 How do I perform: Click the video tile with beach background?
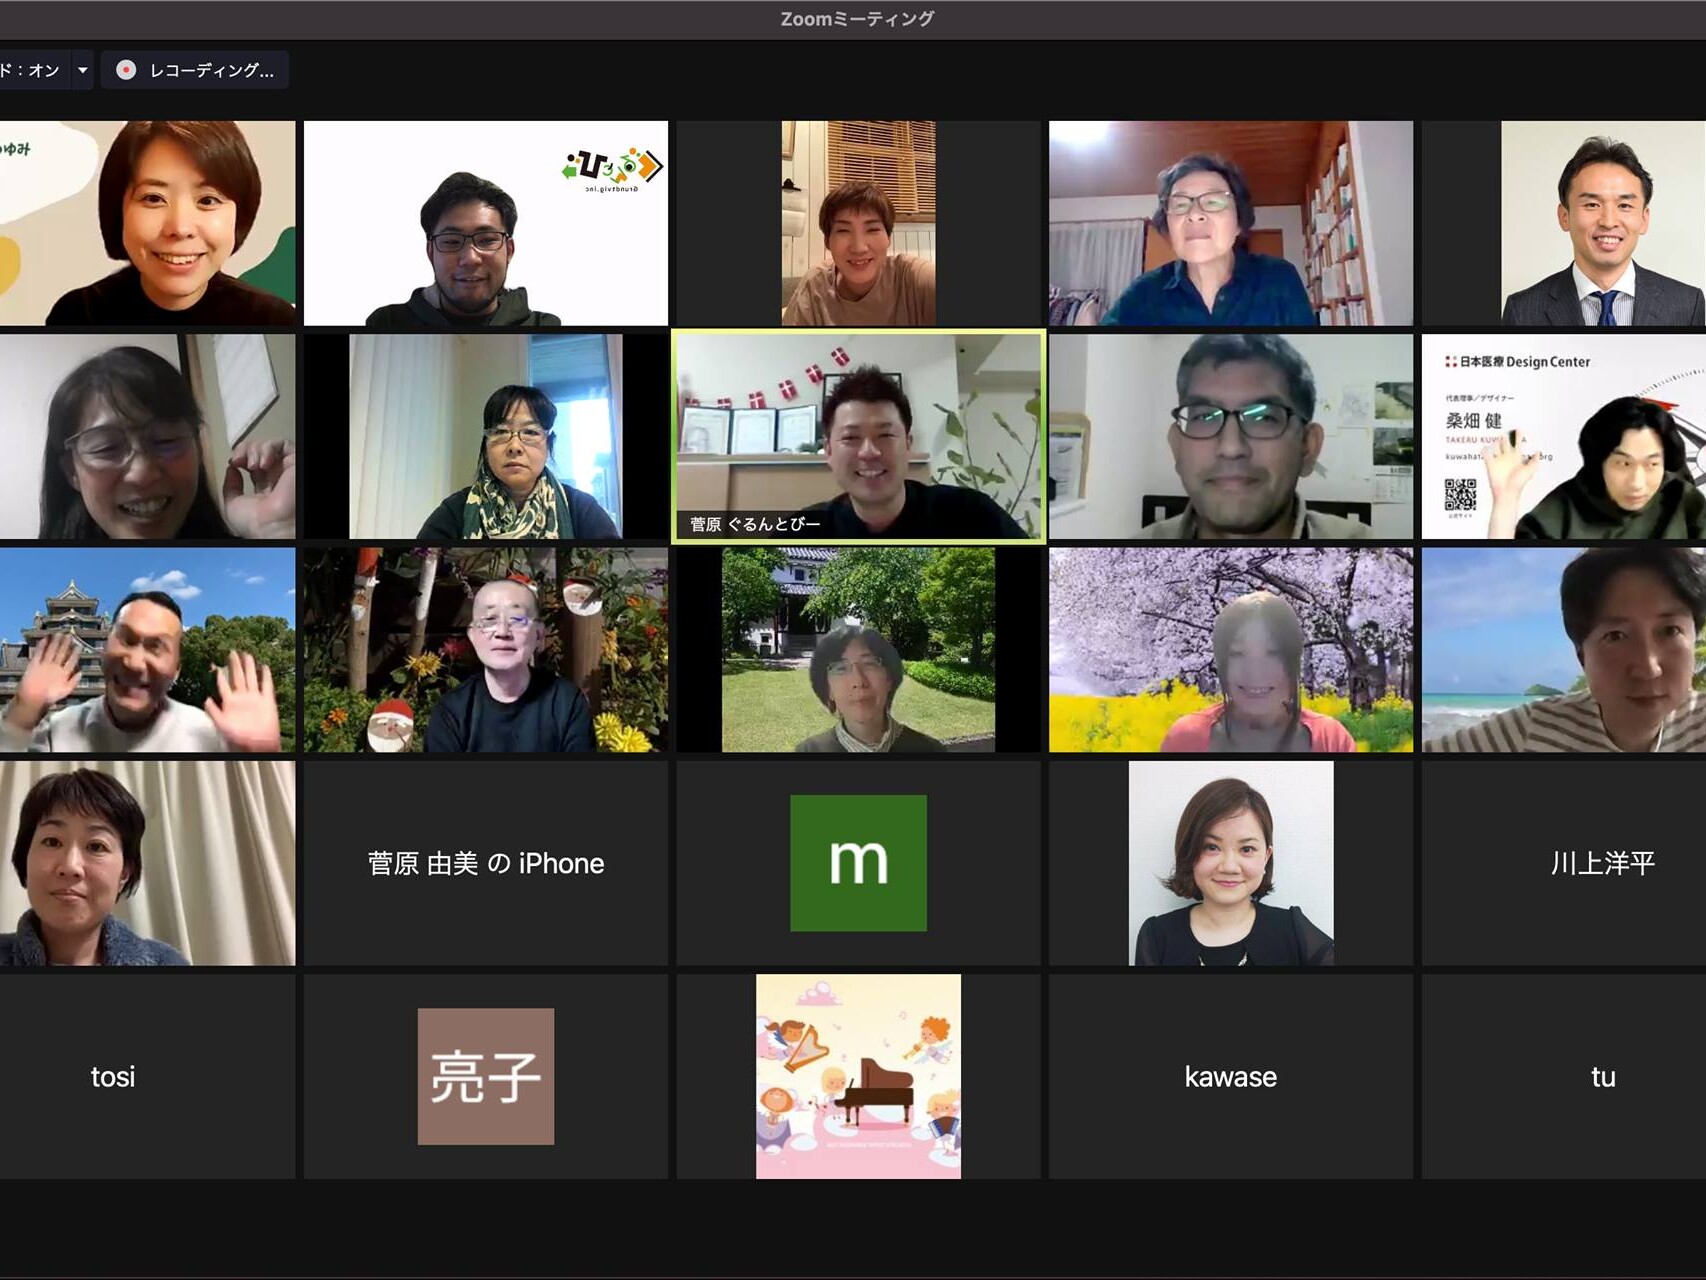click(x=1563, y=650)
